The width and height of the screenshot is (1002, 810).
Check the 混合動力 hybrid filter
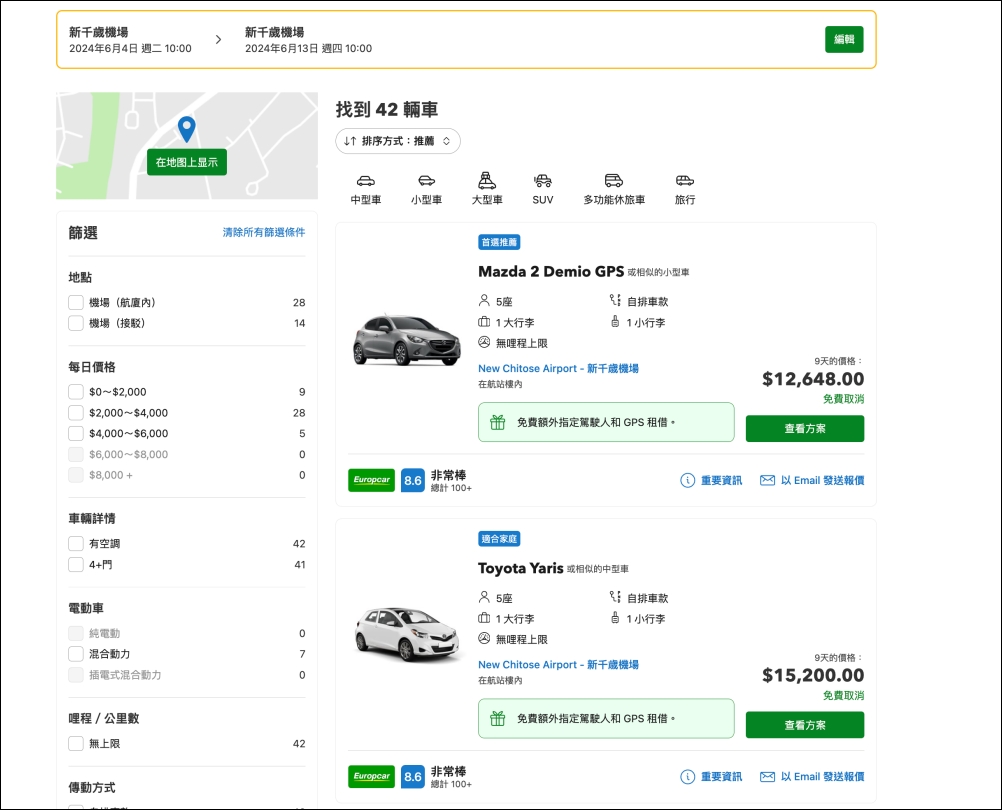pos(76,654)
